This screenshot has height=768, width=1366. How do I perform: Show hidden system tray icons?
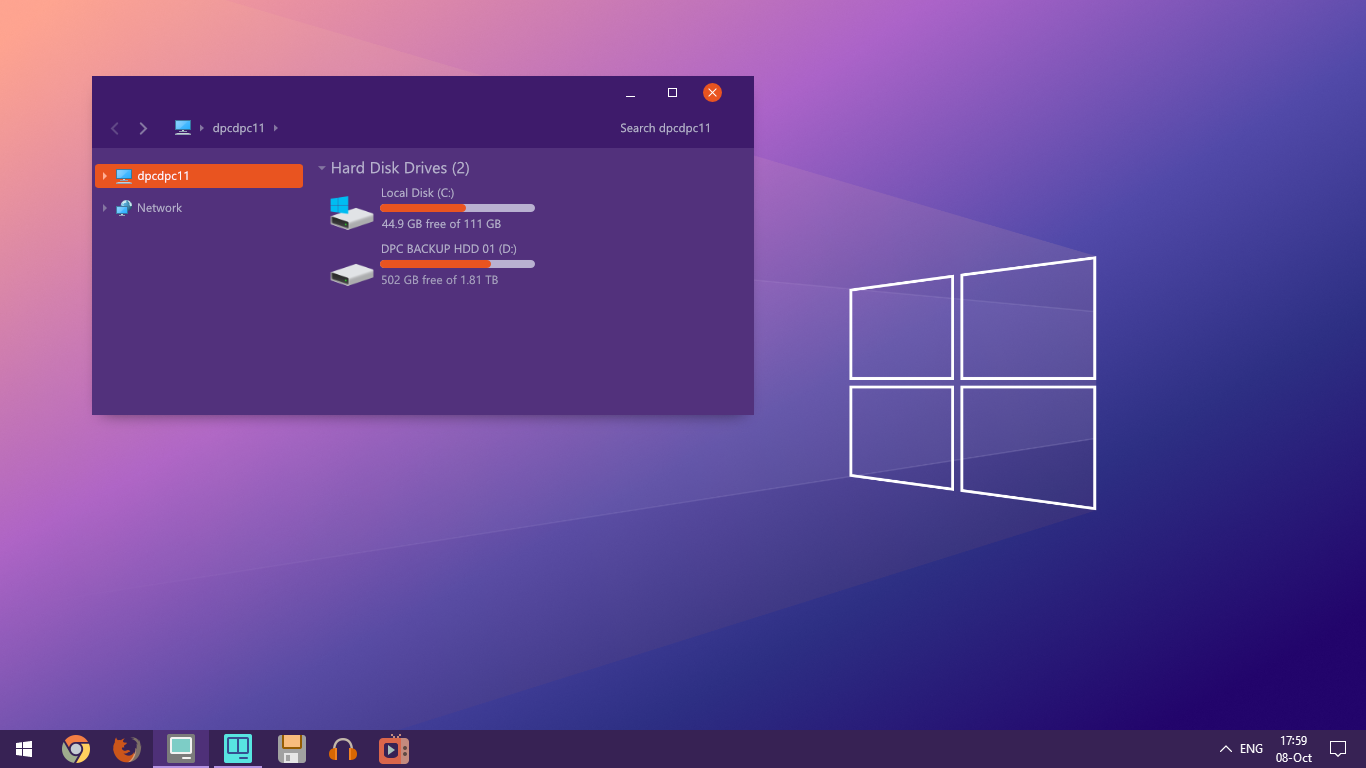[x=1225, y=749]
